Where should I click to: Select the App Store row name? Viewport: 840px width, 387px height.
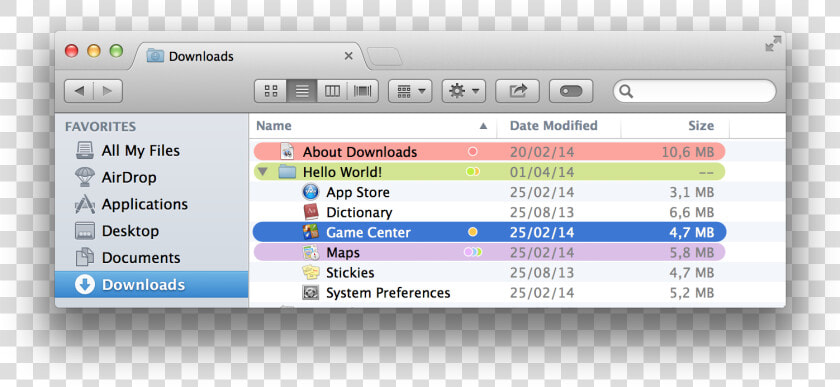coord(358,192)
